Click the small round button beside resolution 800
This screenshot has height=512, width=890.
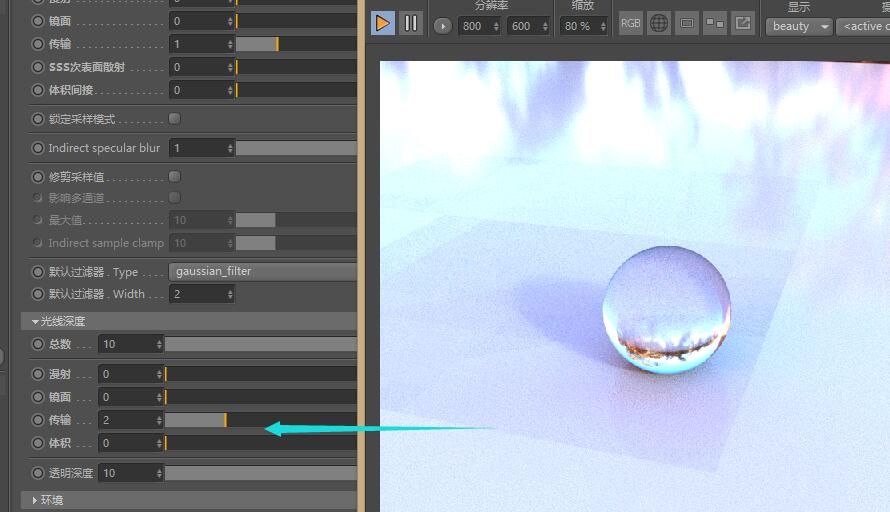[x=443, y=26]
